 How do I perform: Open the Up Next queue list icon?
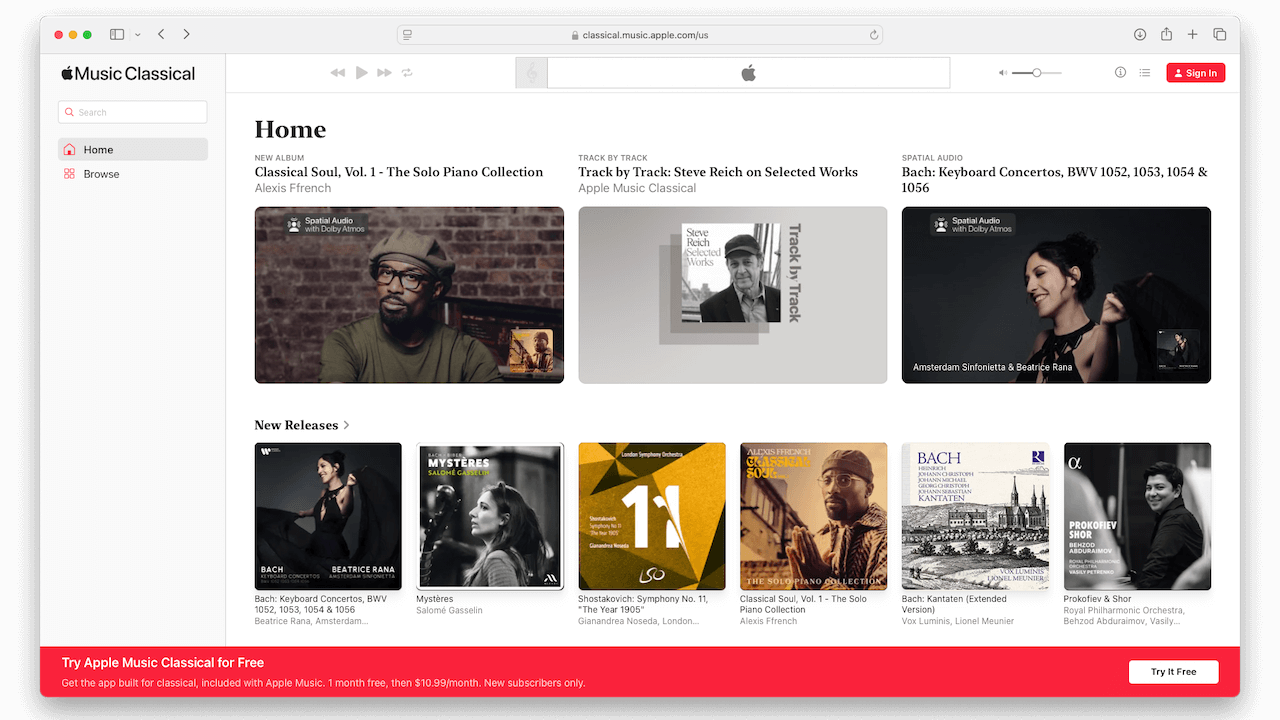click(x=1145, y=73)
